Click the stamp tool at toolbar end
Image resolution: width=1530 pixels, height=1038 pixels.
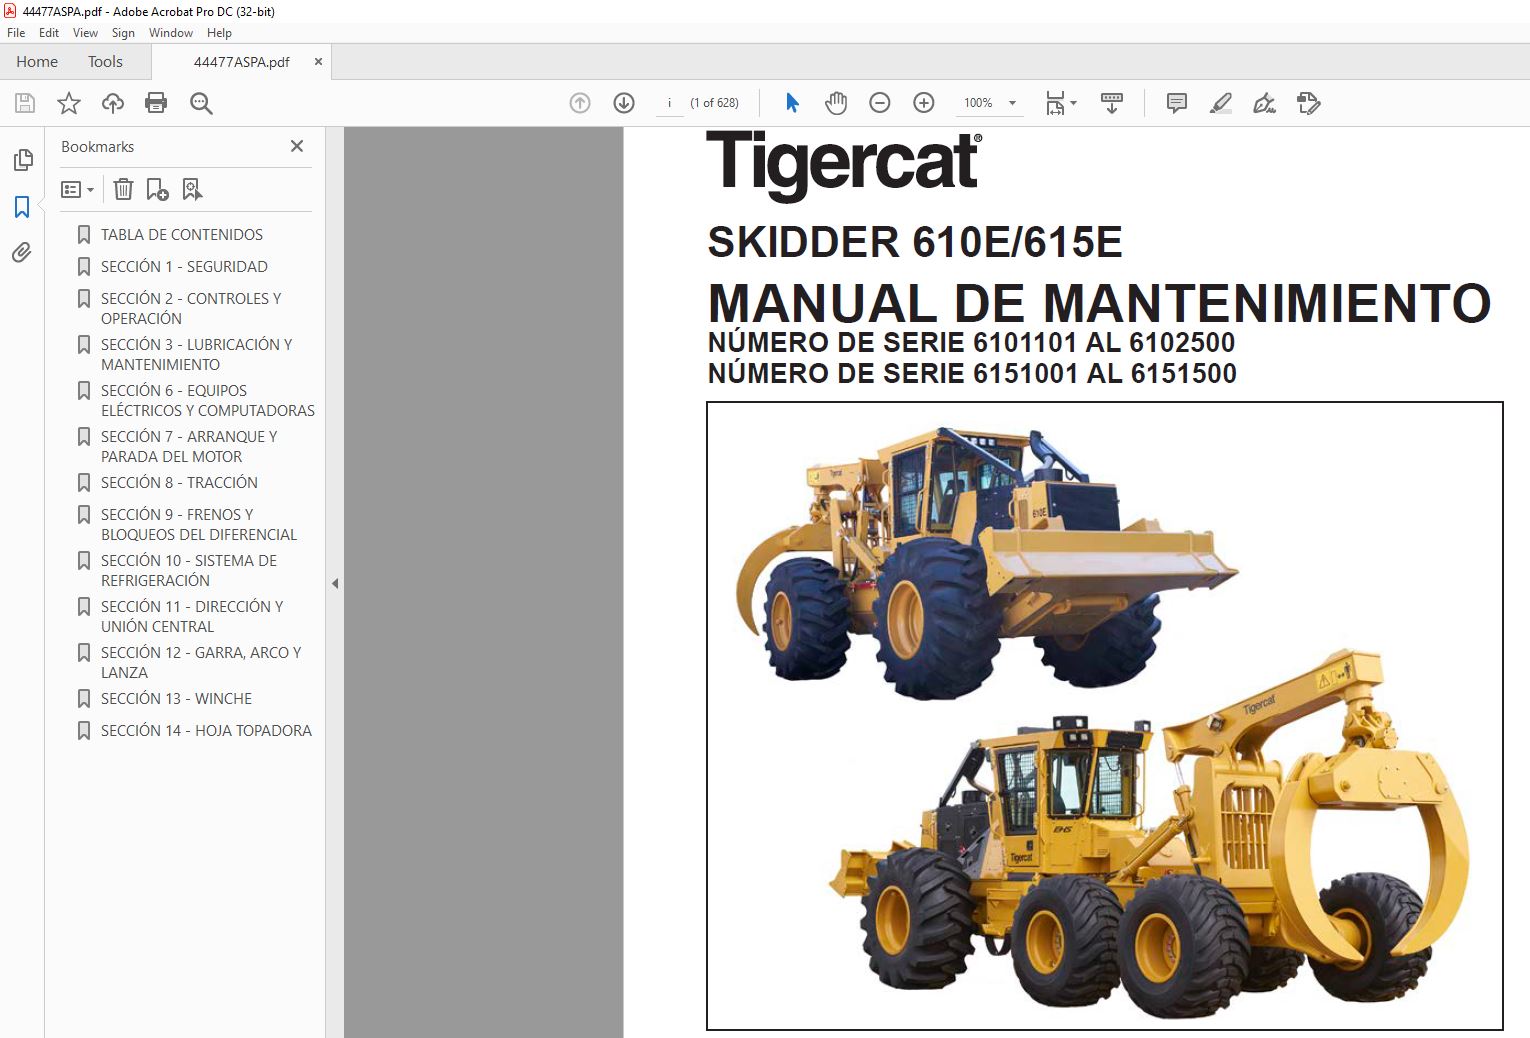click(x=1308, y=103)
